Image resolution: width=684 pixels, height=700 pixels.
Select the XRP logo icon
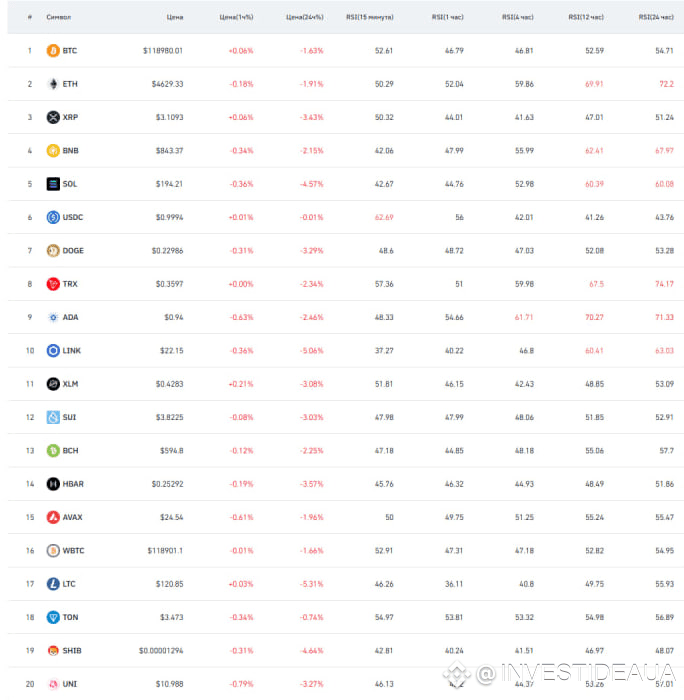click(x=53, y=117)
